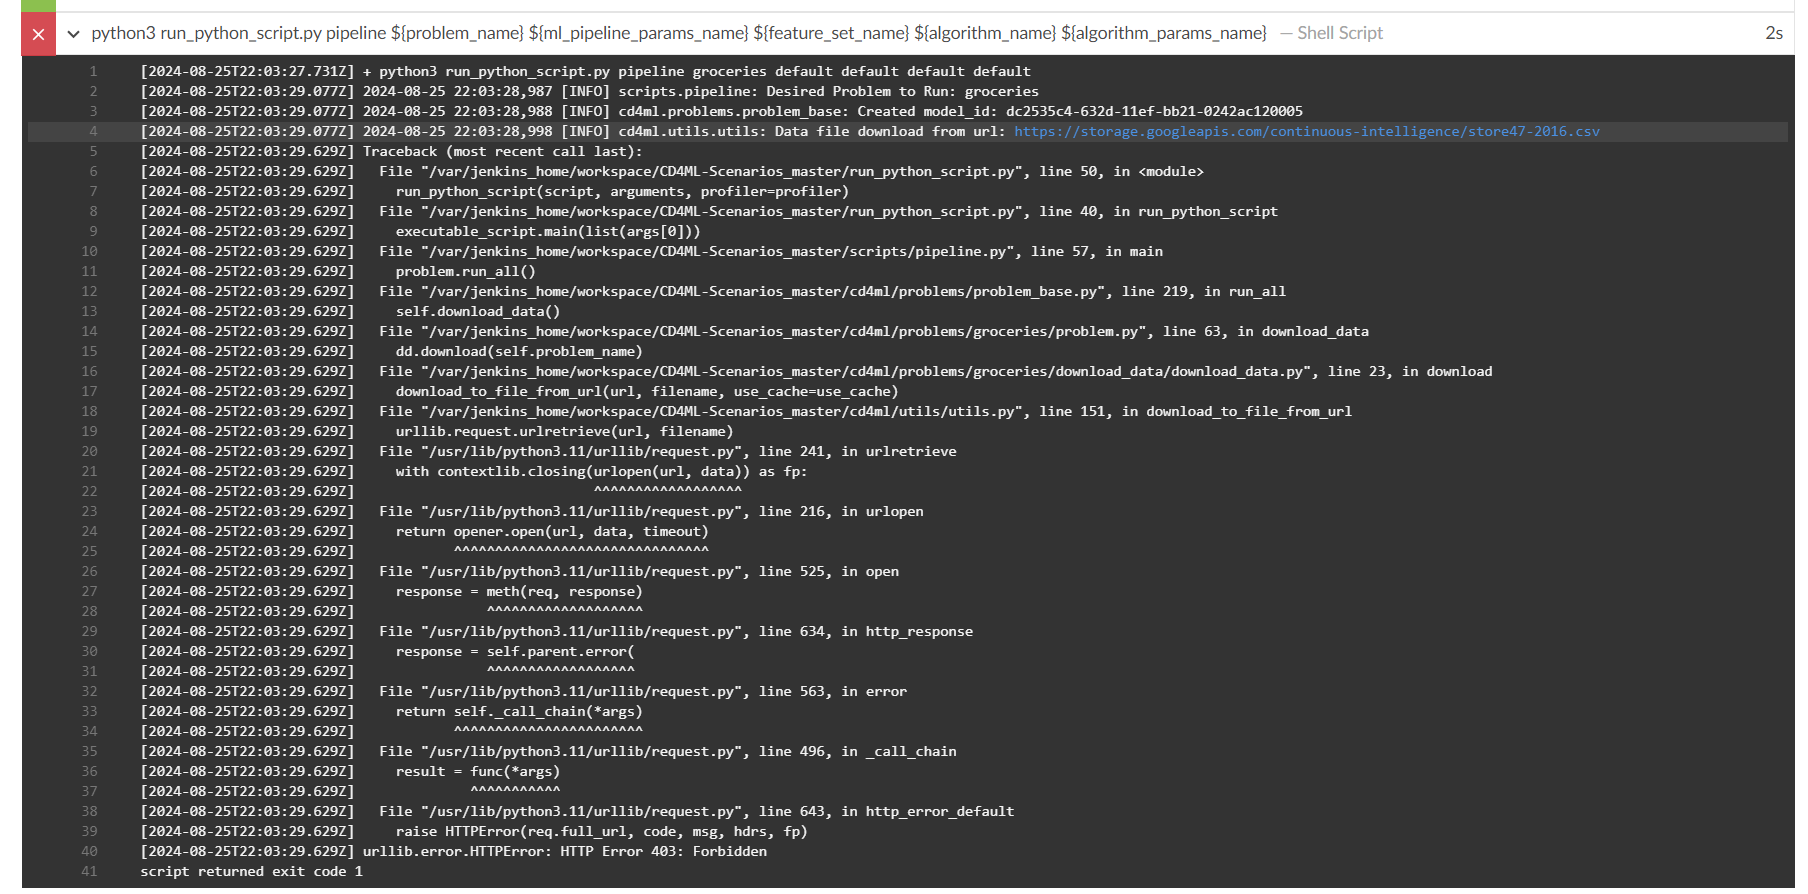Click line number 41 of the log
The image size is (1808, 894).
coord(90,872)
